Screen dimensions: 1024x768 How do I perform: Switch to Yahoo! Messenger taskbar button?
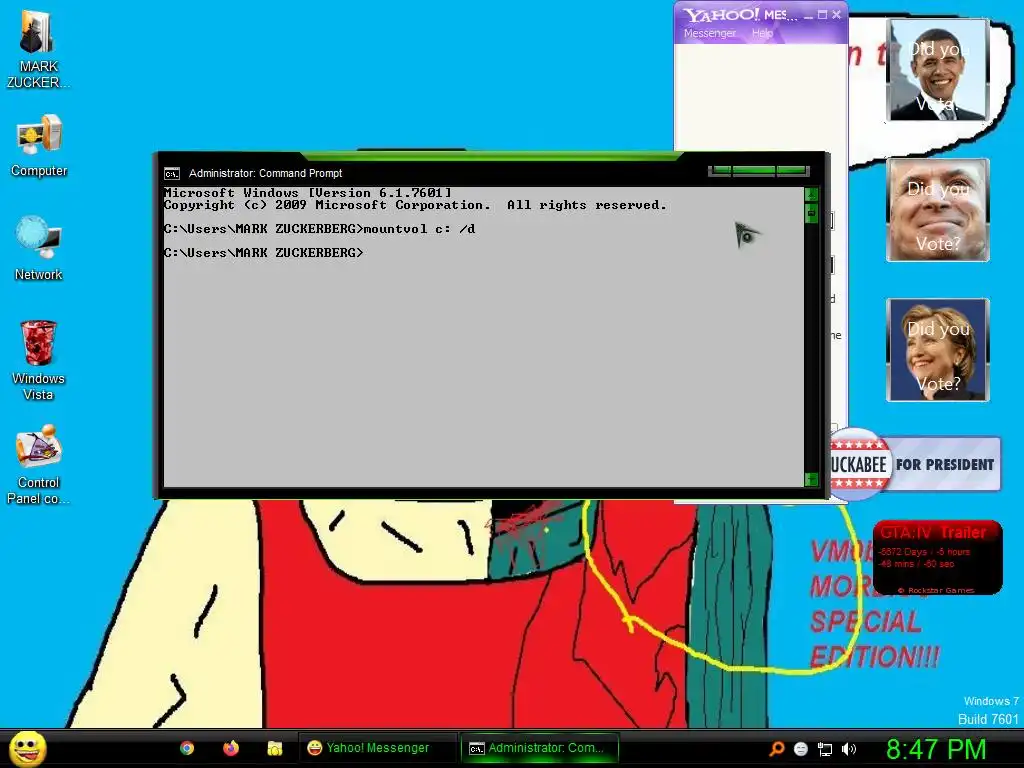(377, 748)
